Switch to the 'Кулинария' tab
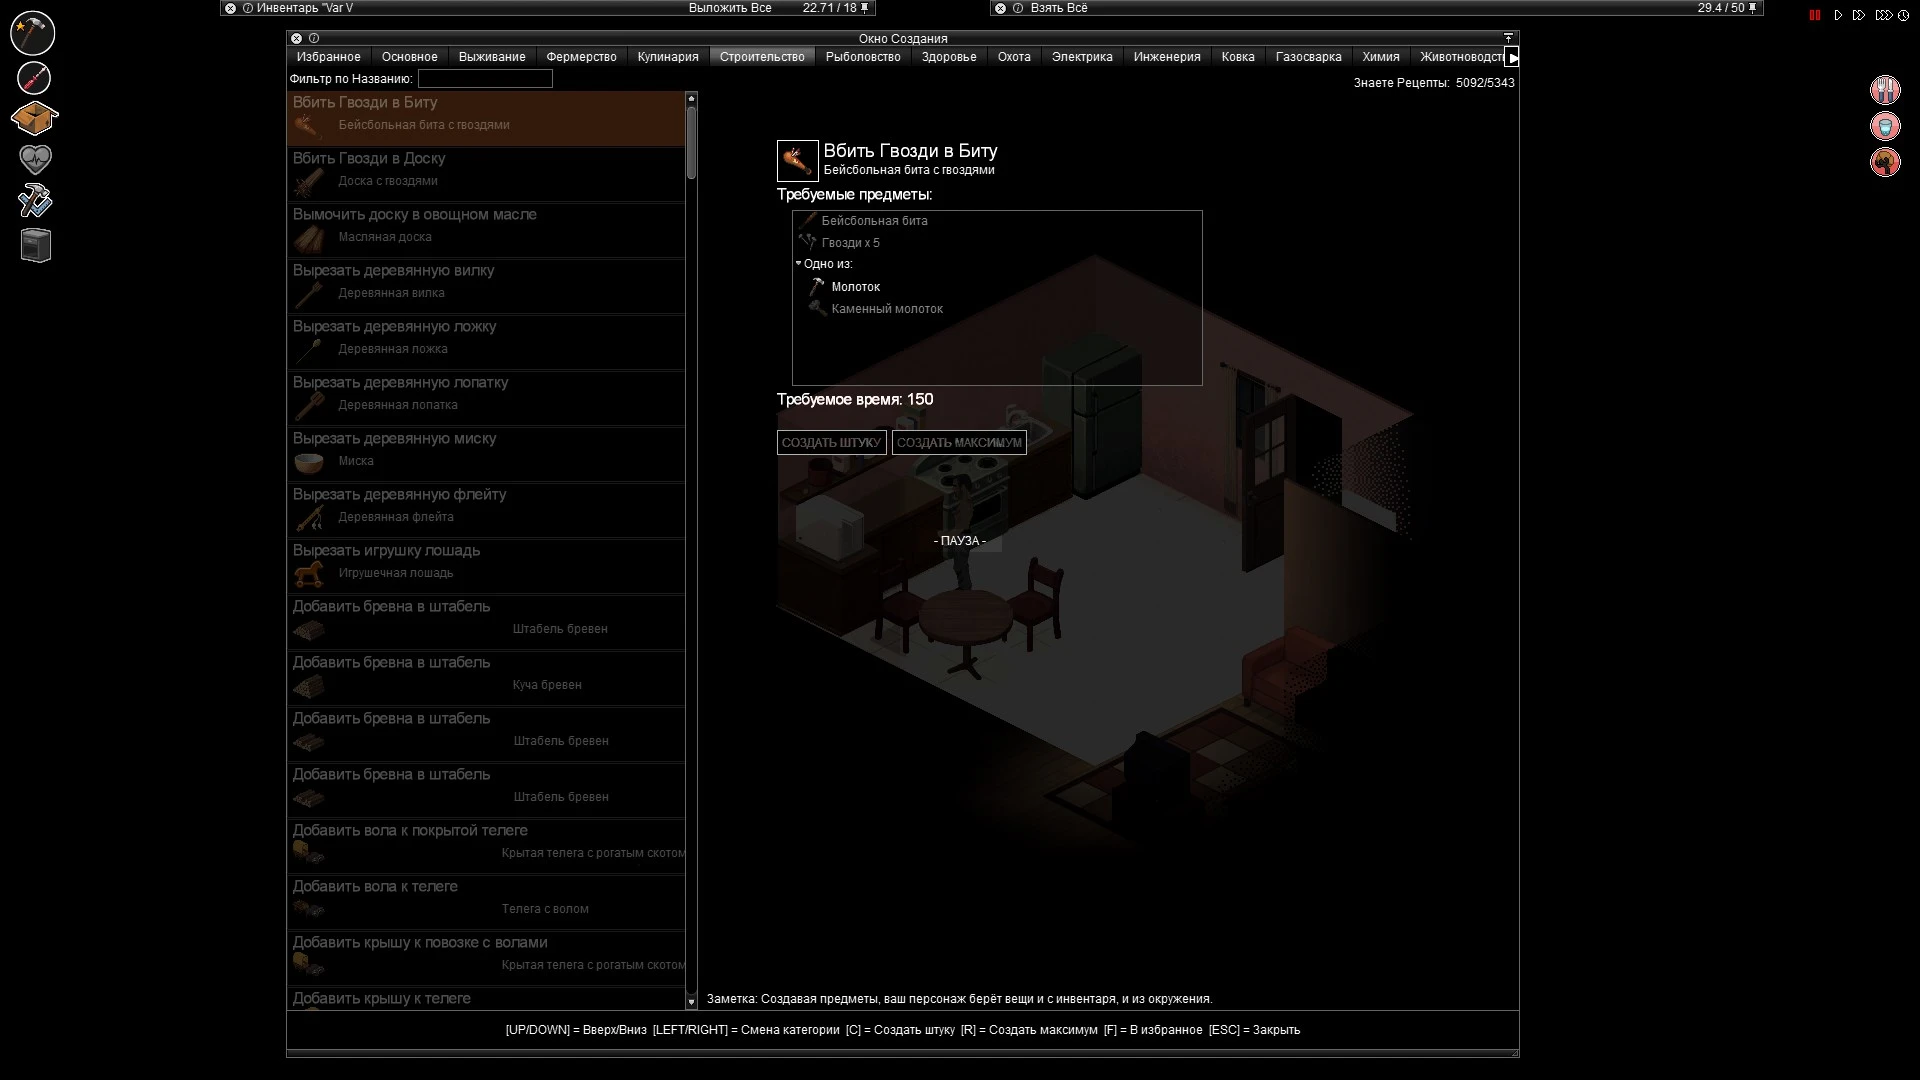 coord(667,57)
